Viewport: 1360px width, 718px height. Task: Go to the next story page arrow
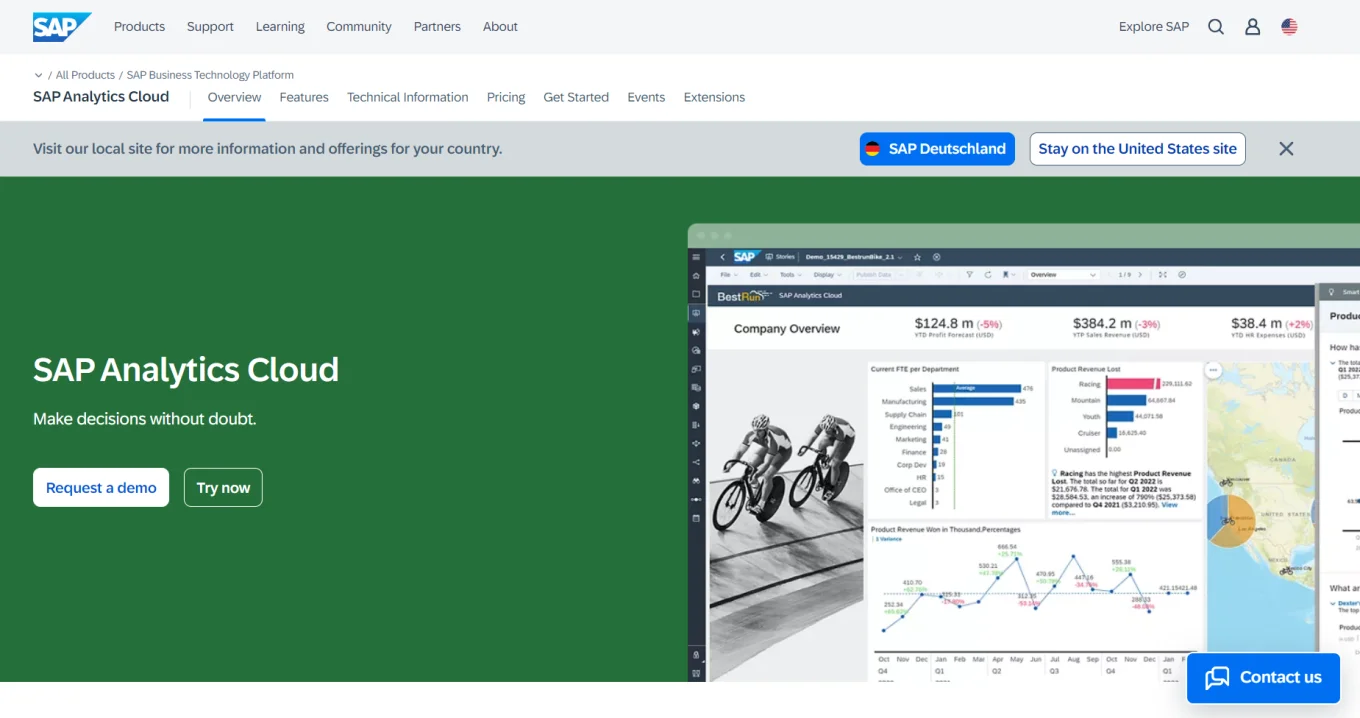pyautogui.click(x=1140, y=274)
